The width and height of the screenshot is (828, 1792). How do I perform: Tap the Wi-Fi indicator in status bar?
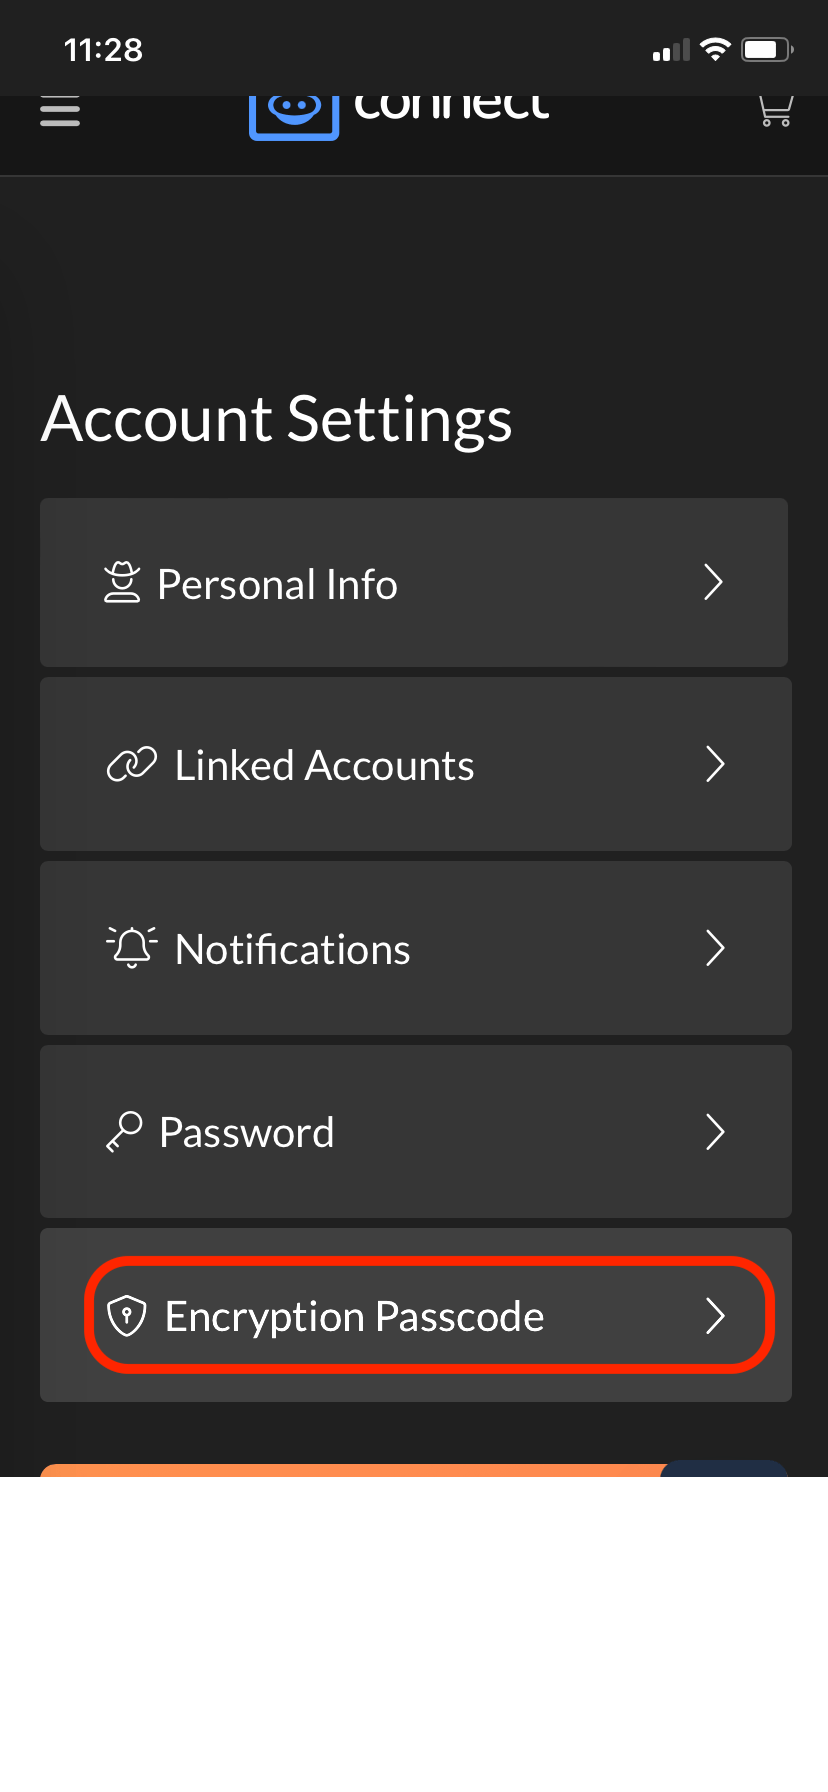pyautogui.click(x=716, y=48)
